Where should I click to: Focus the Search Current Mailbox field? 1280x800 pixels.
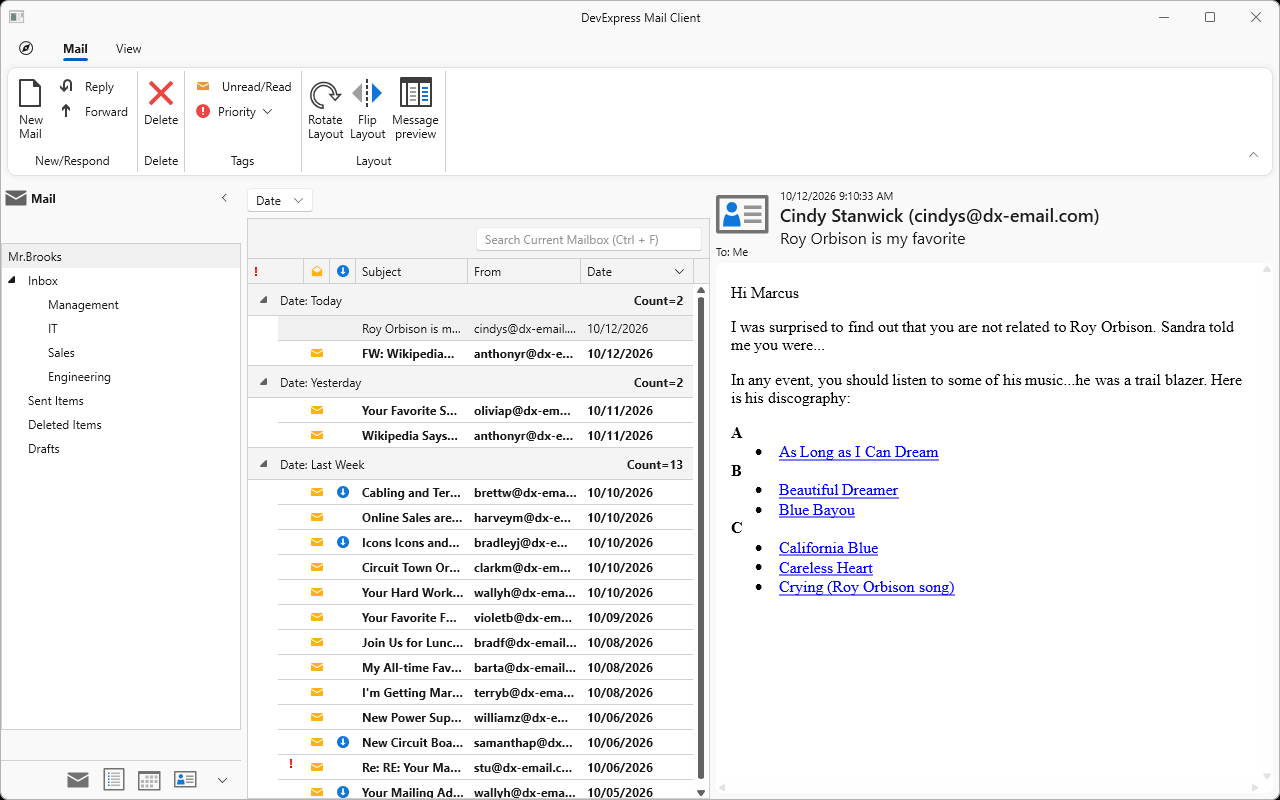point(589,239)
